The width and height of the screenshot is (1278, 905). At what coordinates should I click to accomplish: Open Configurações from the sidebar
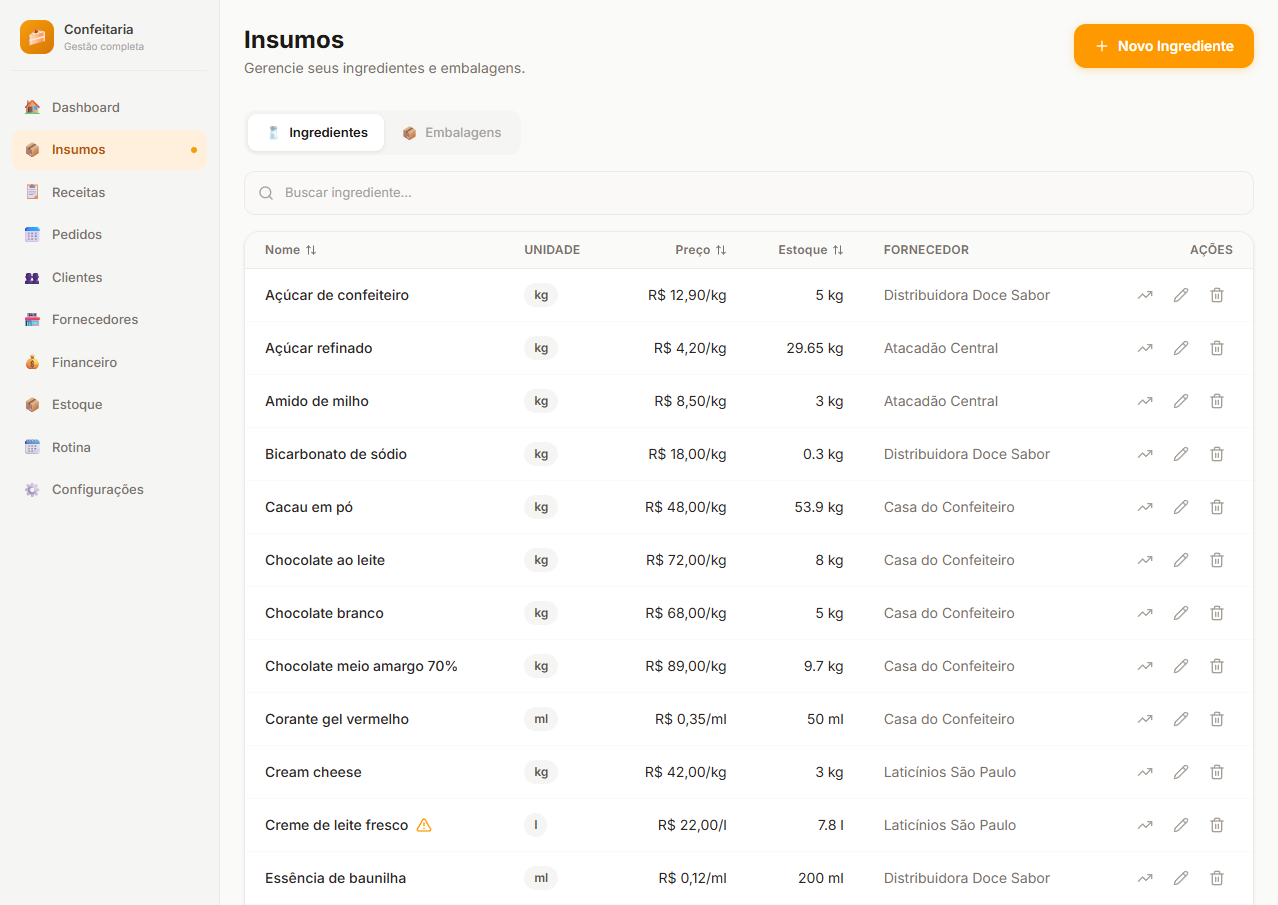tap(97, 490)
